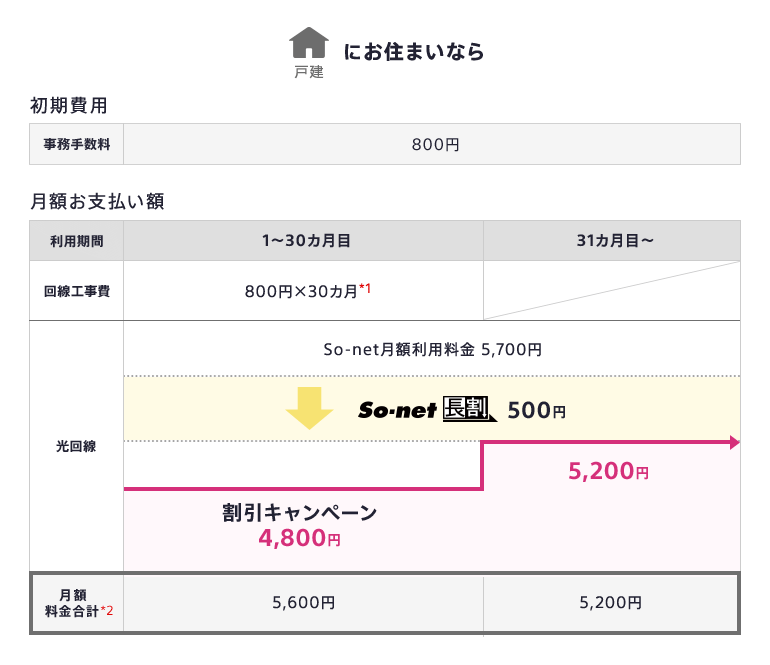Select the 31カ月目〜 column header
The image size is (770, 665).
(x=611, y=241)
